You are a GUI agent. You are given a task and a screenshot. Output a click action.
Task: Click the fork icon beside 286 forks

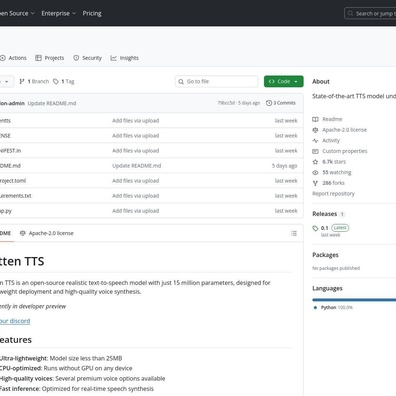[x=315, y=183]
